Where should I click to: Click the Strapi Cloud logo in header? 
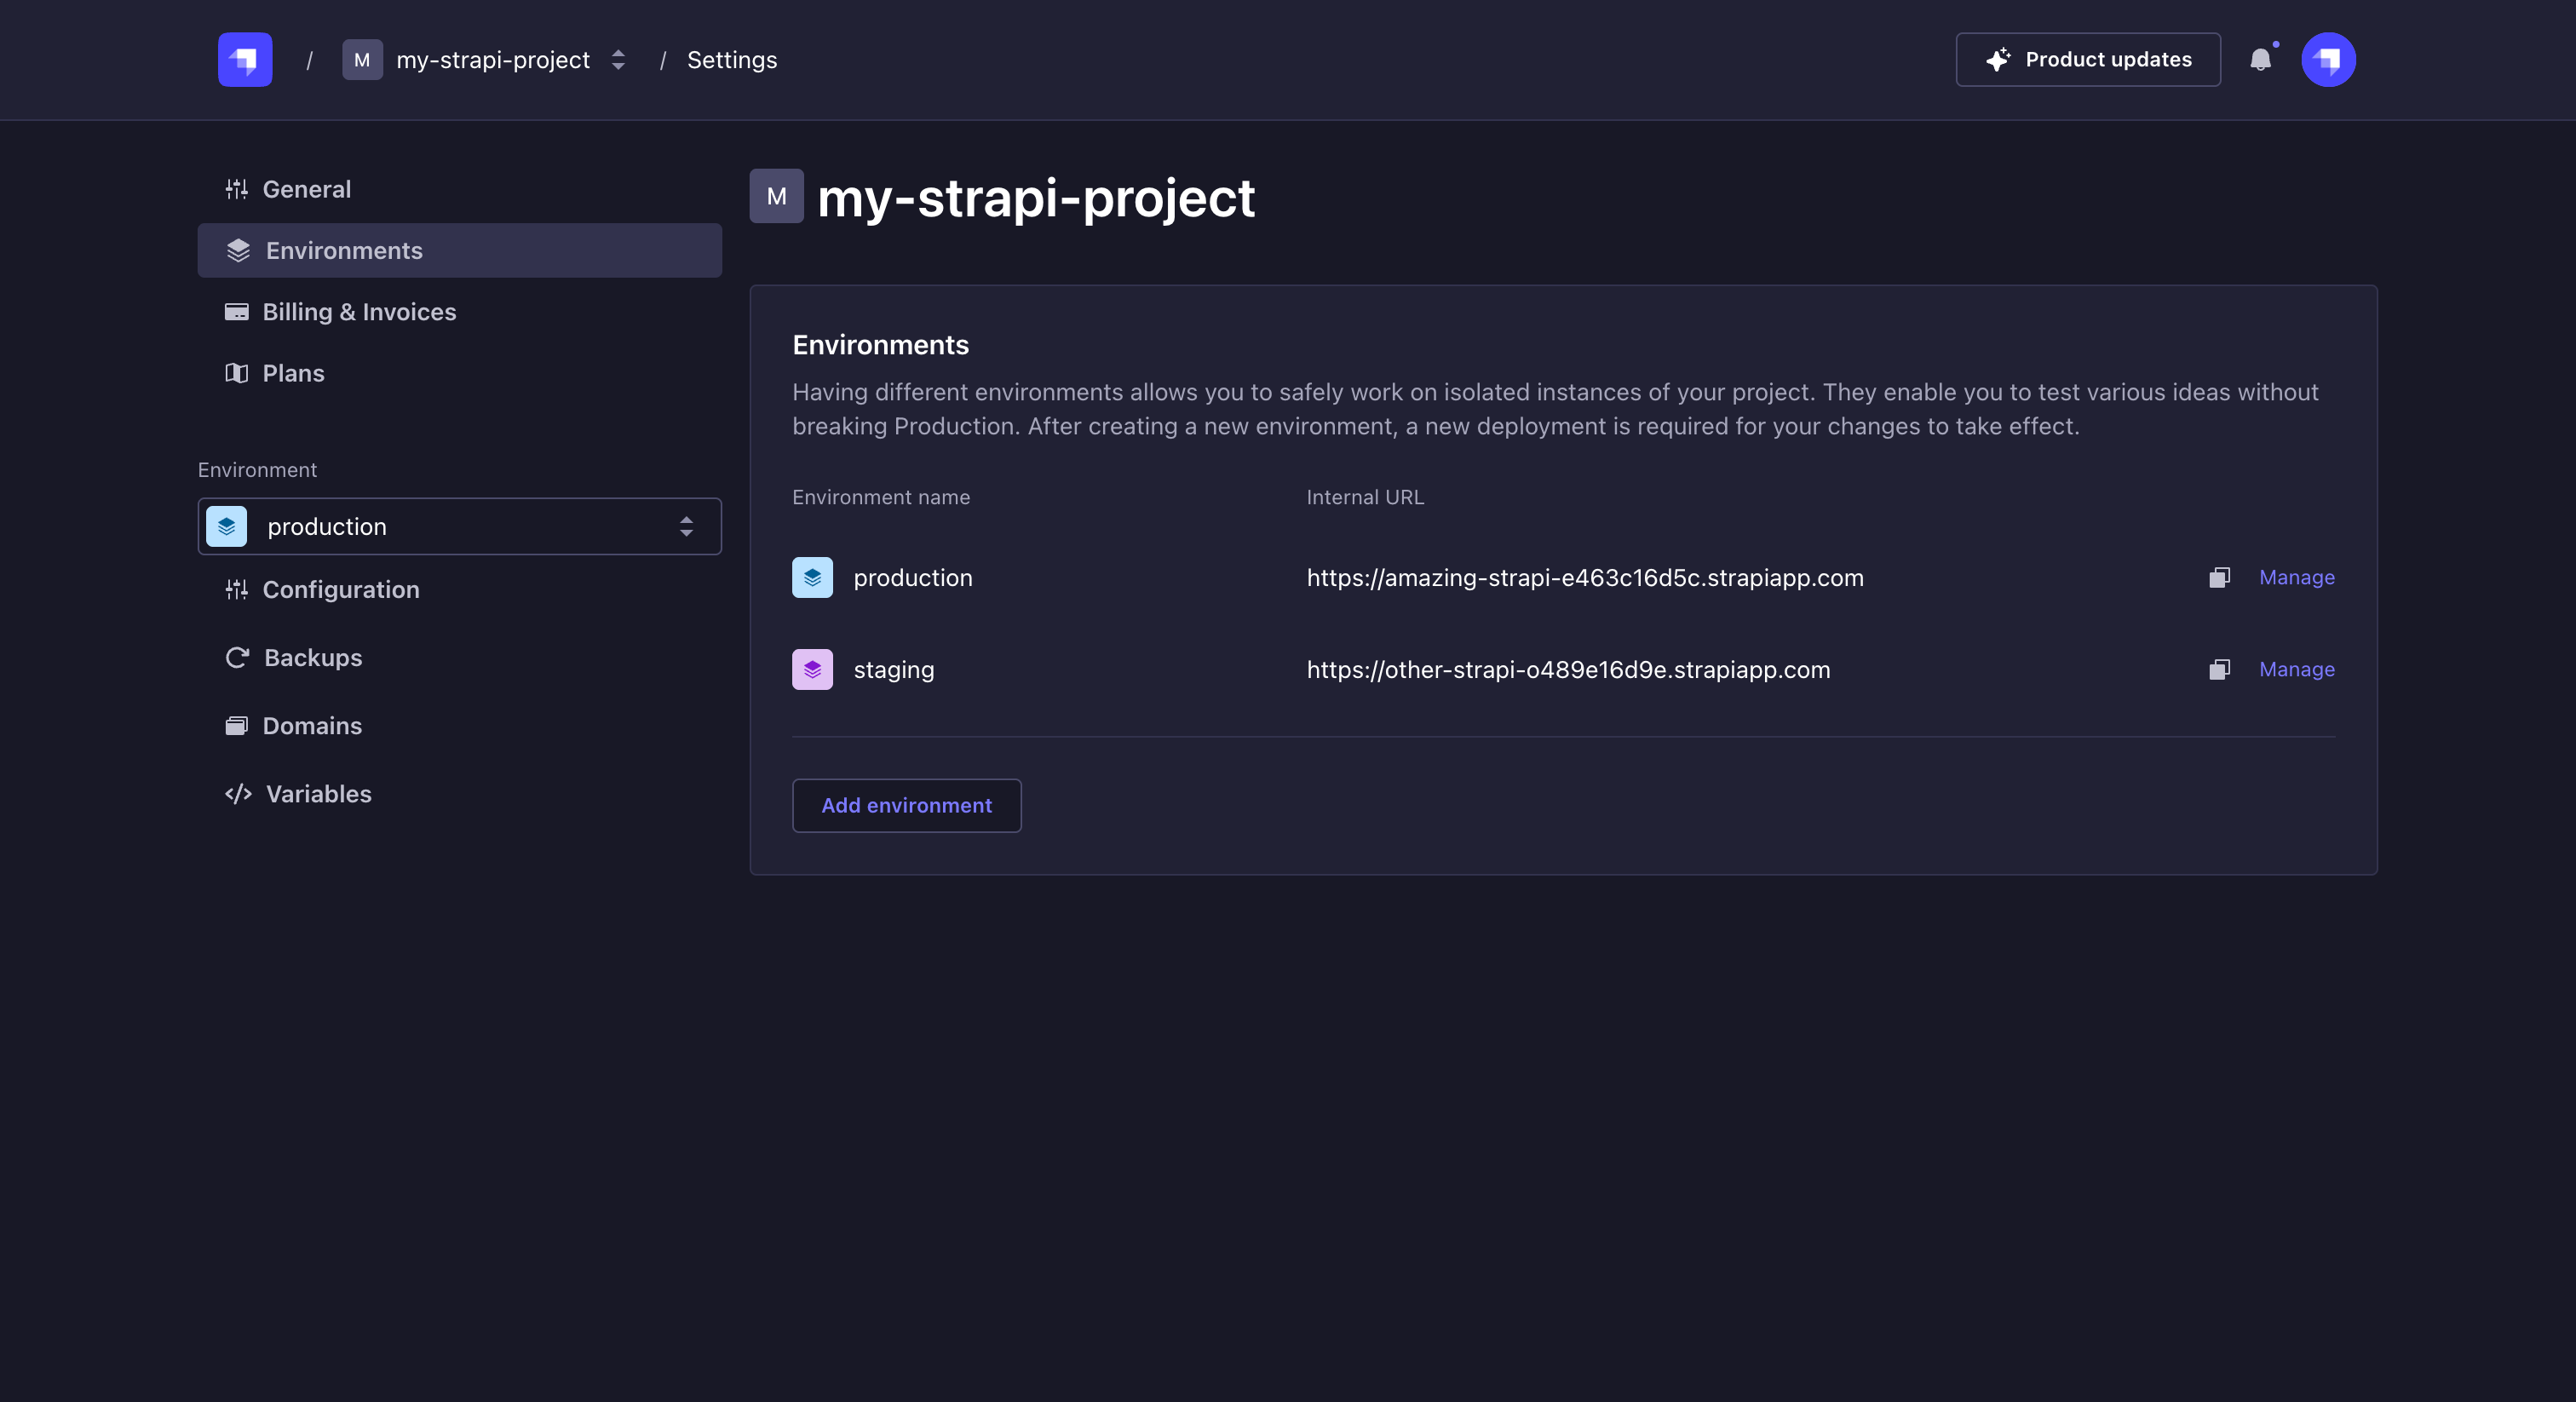245,60
